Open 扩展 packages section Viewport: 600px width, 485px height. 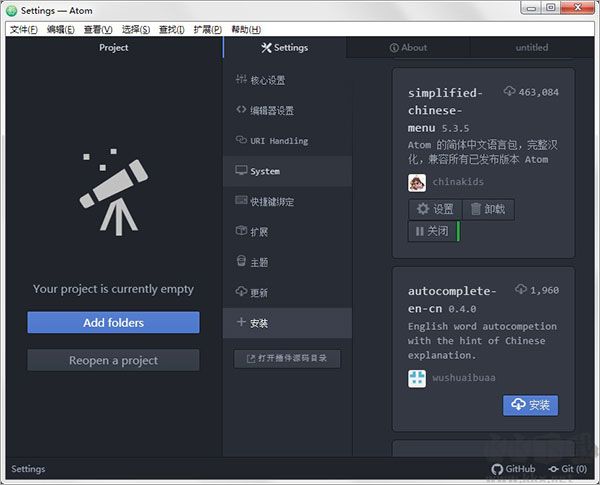(287, 232)
